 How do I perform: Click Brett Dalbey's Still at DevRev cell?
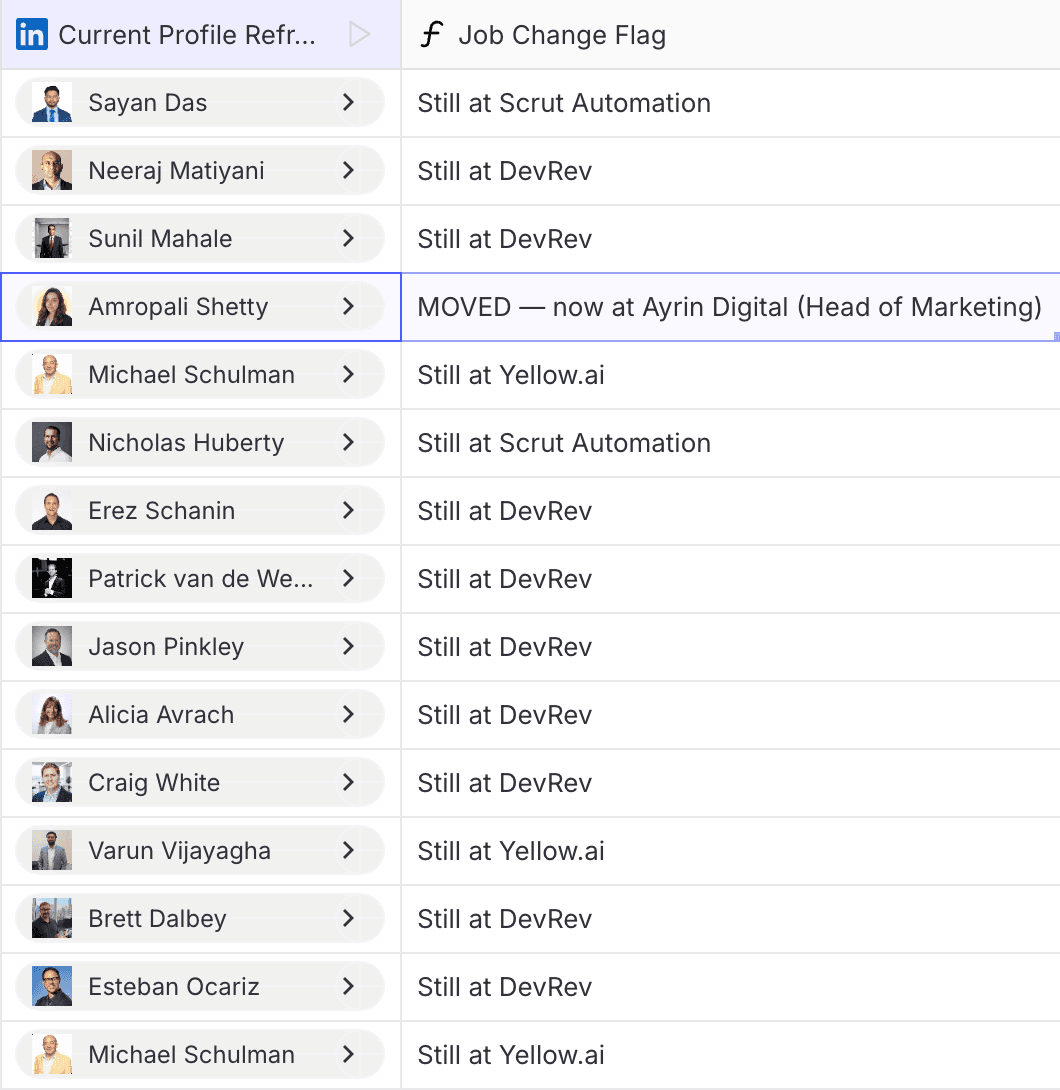click(731, 918)
